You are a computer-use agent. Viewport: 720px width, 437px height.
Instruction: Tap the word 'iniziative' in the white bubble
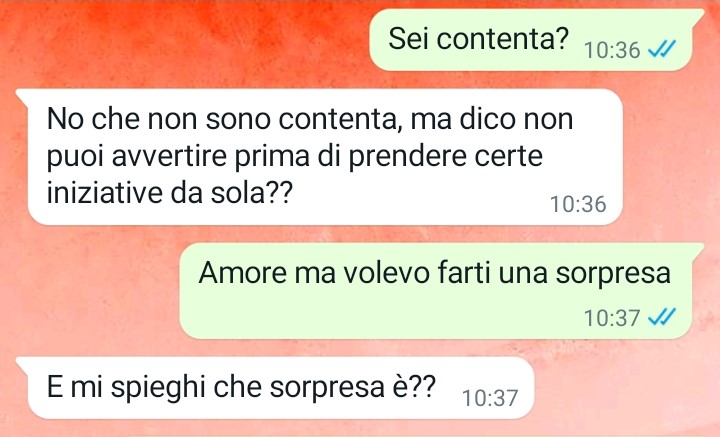[105, 192]
